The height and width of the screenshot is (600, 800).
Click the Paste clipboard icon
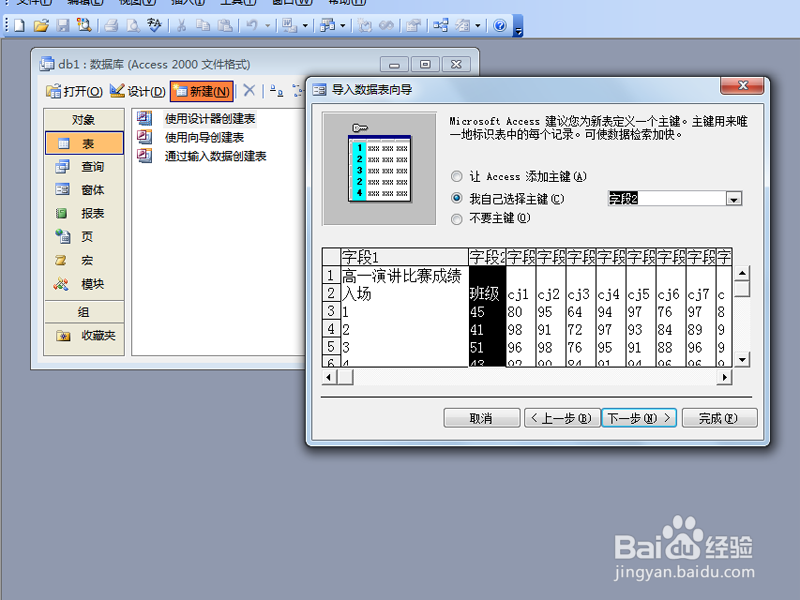click(x=224, y=25)
